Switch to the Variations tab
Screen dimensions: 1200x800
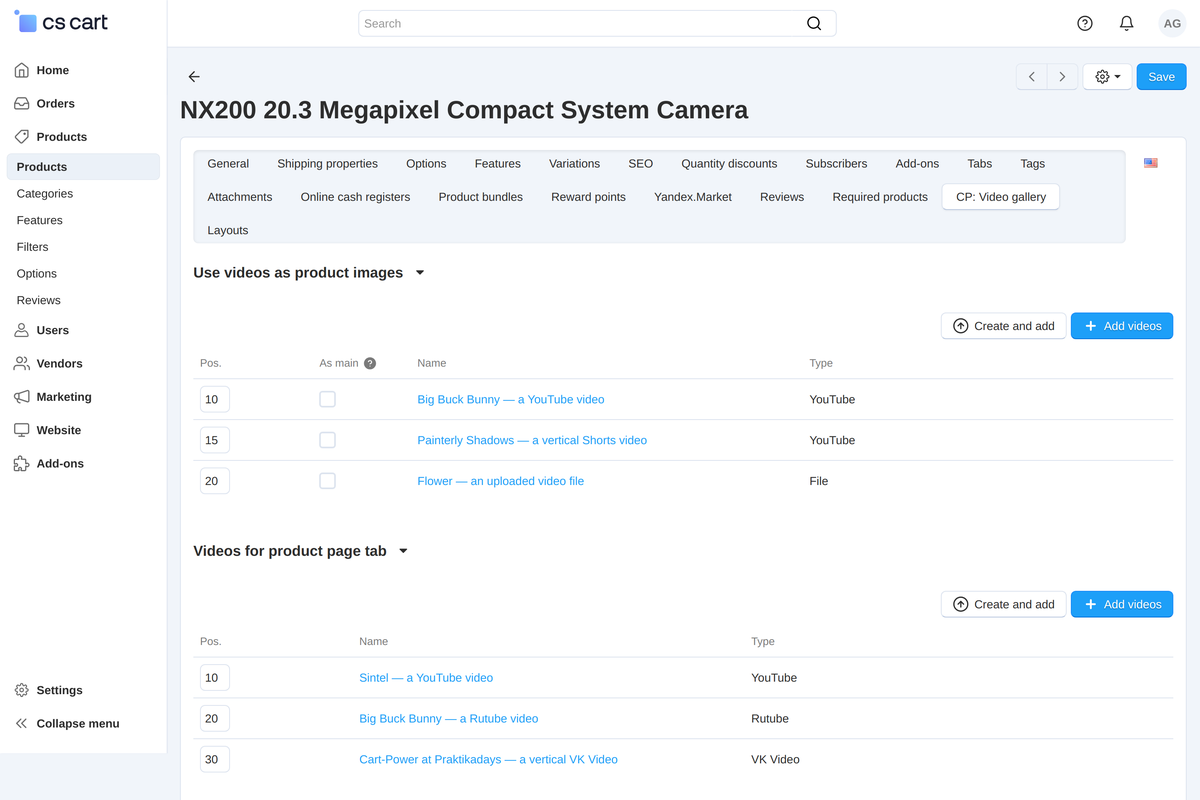point(575,164)
